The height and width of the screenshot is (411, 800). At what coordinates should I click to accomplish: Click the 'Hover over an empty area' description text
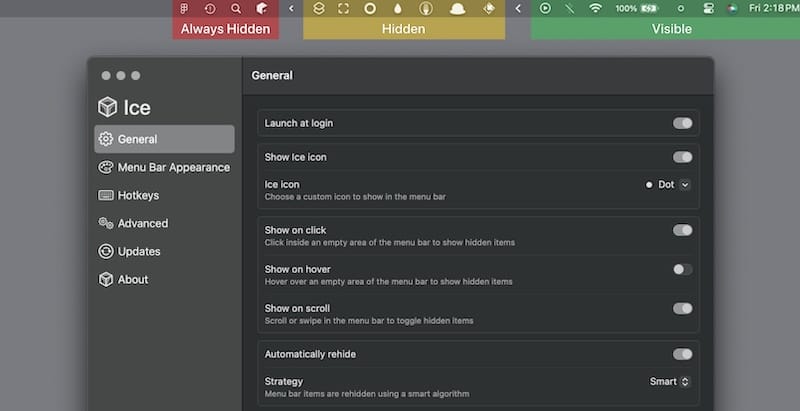pos(388,281)
